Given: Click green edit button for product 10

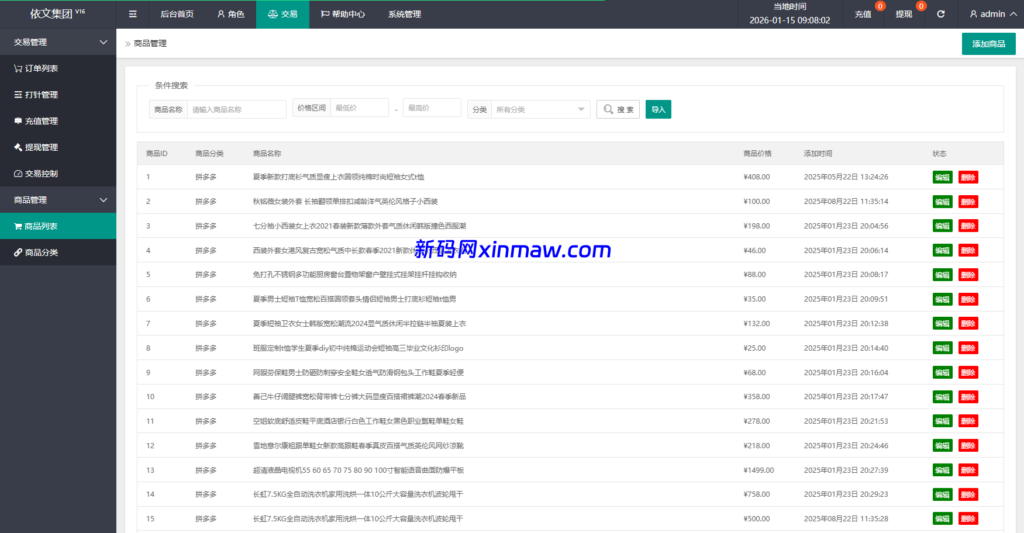Looking at the screenshot, I should pyautogui.click(x=942, y=396).
